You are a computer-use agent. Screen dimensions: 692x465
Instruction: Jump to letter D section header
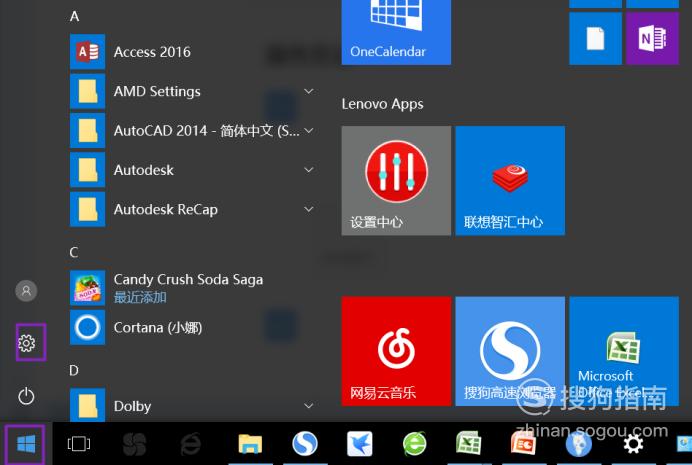point(74,370)
